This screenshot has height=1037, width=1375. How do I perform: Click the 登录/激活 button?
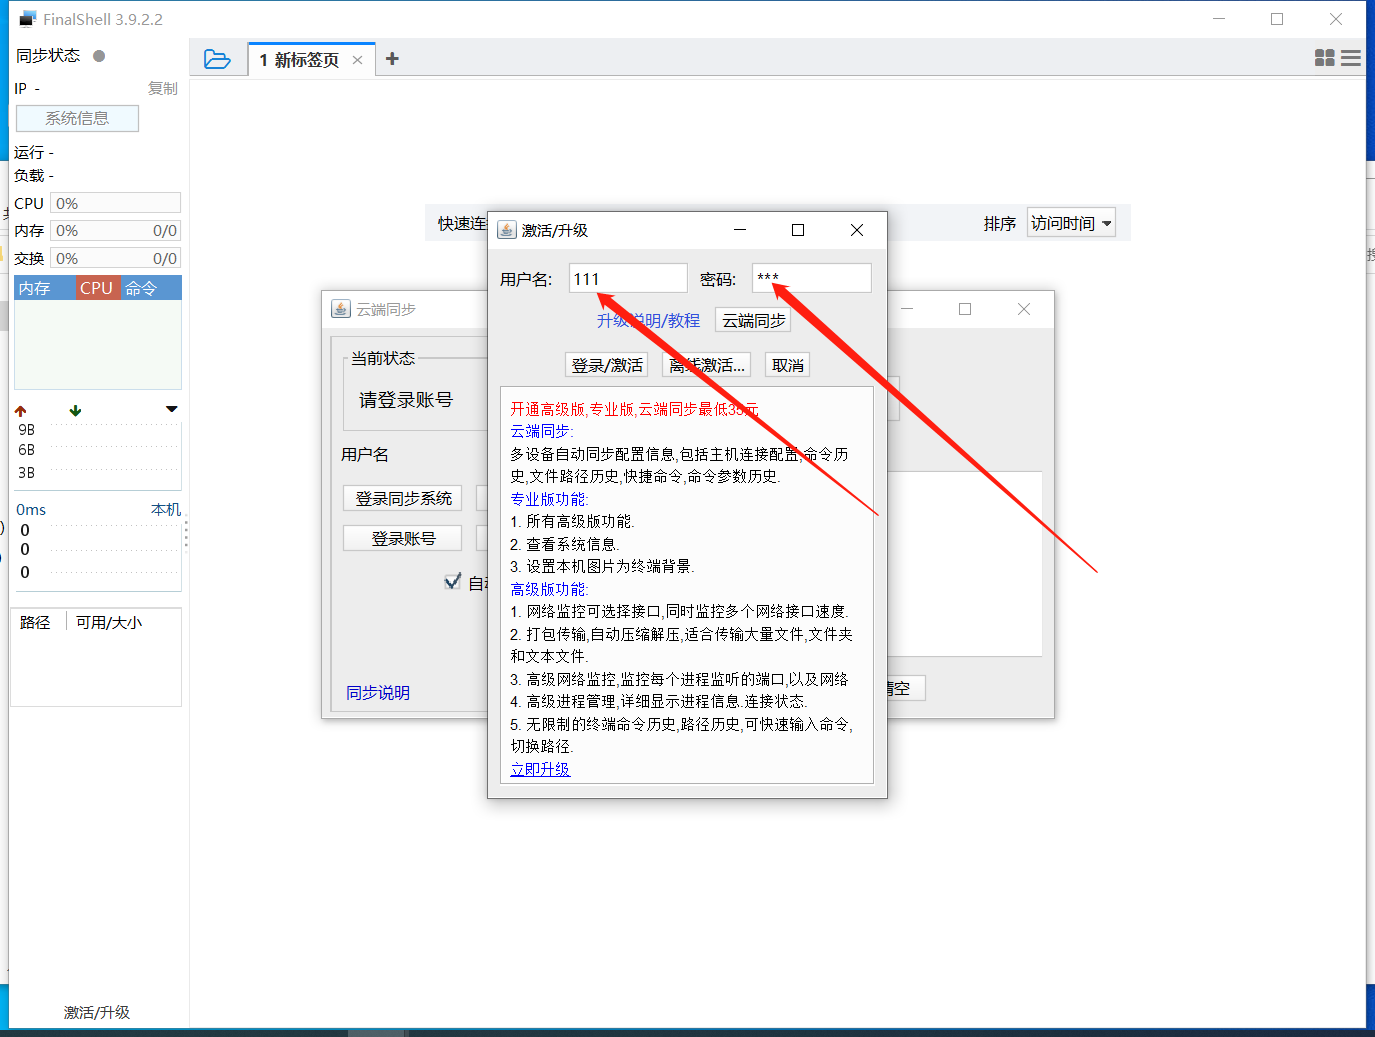click(606, 364)
